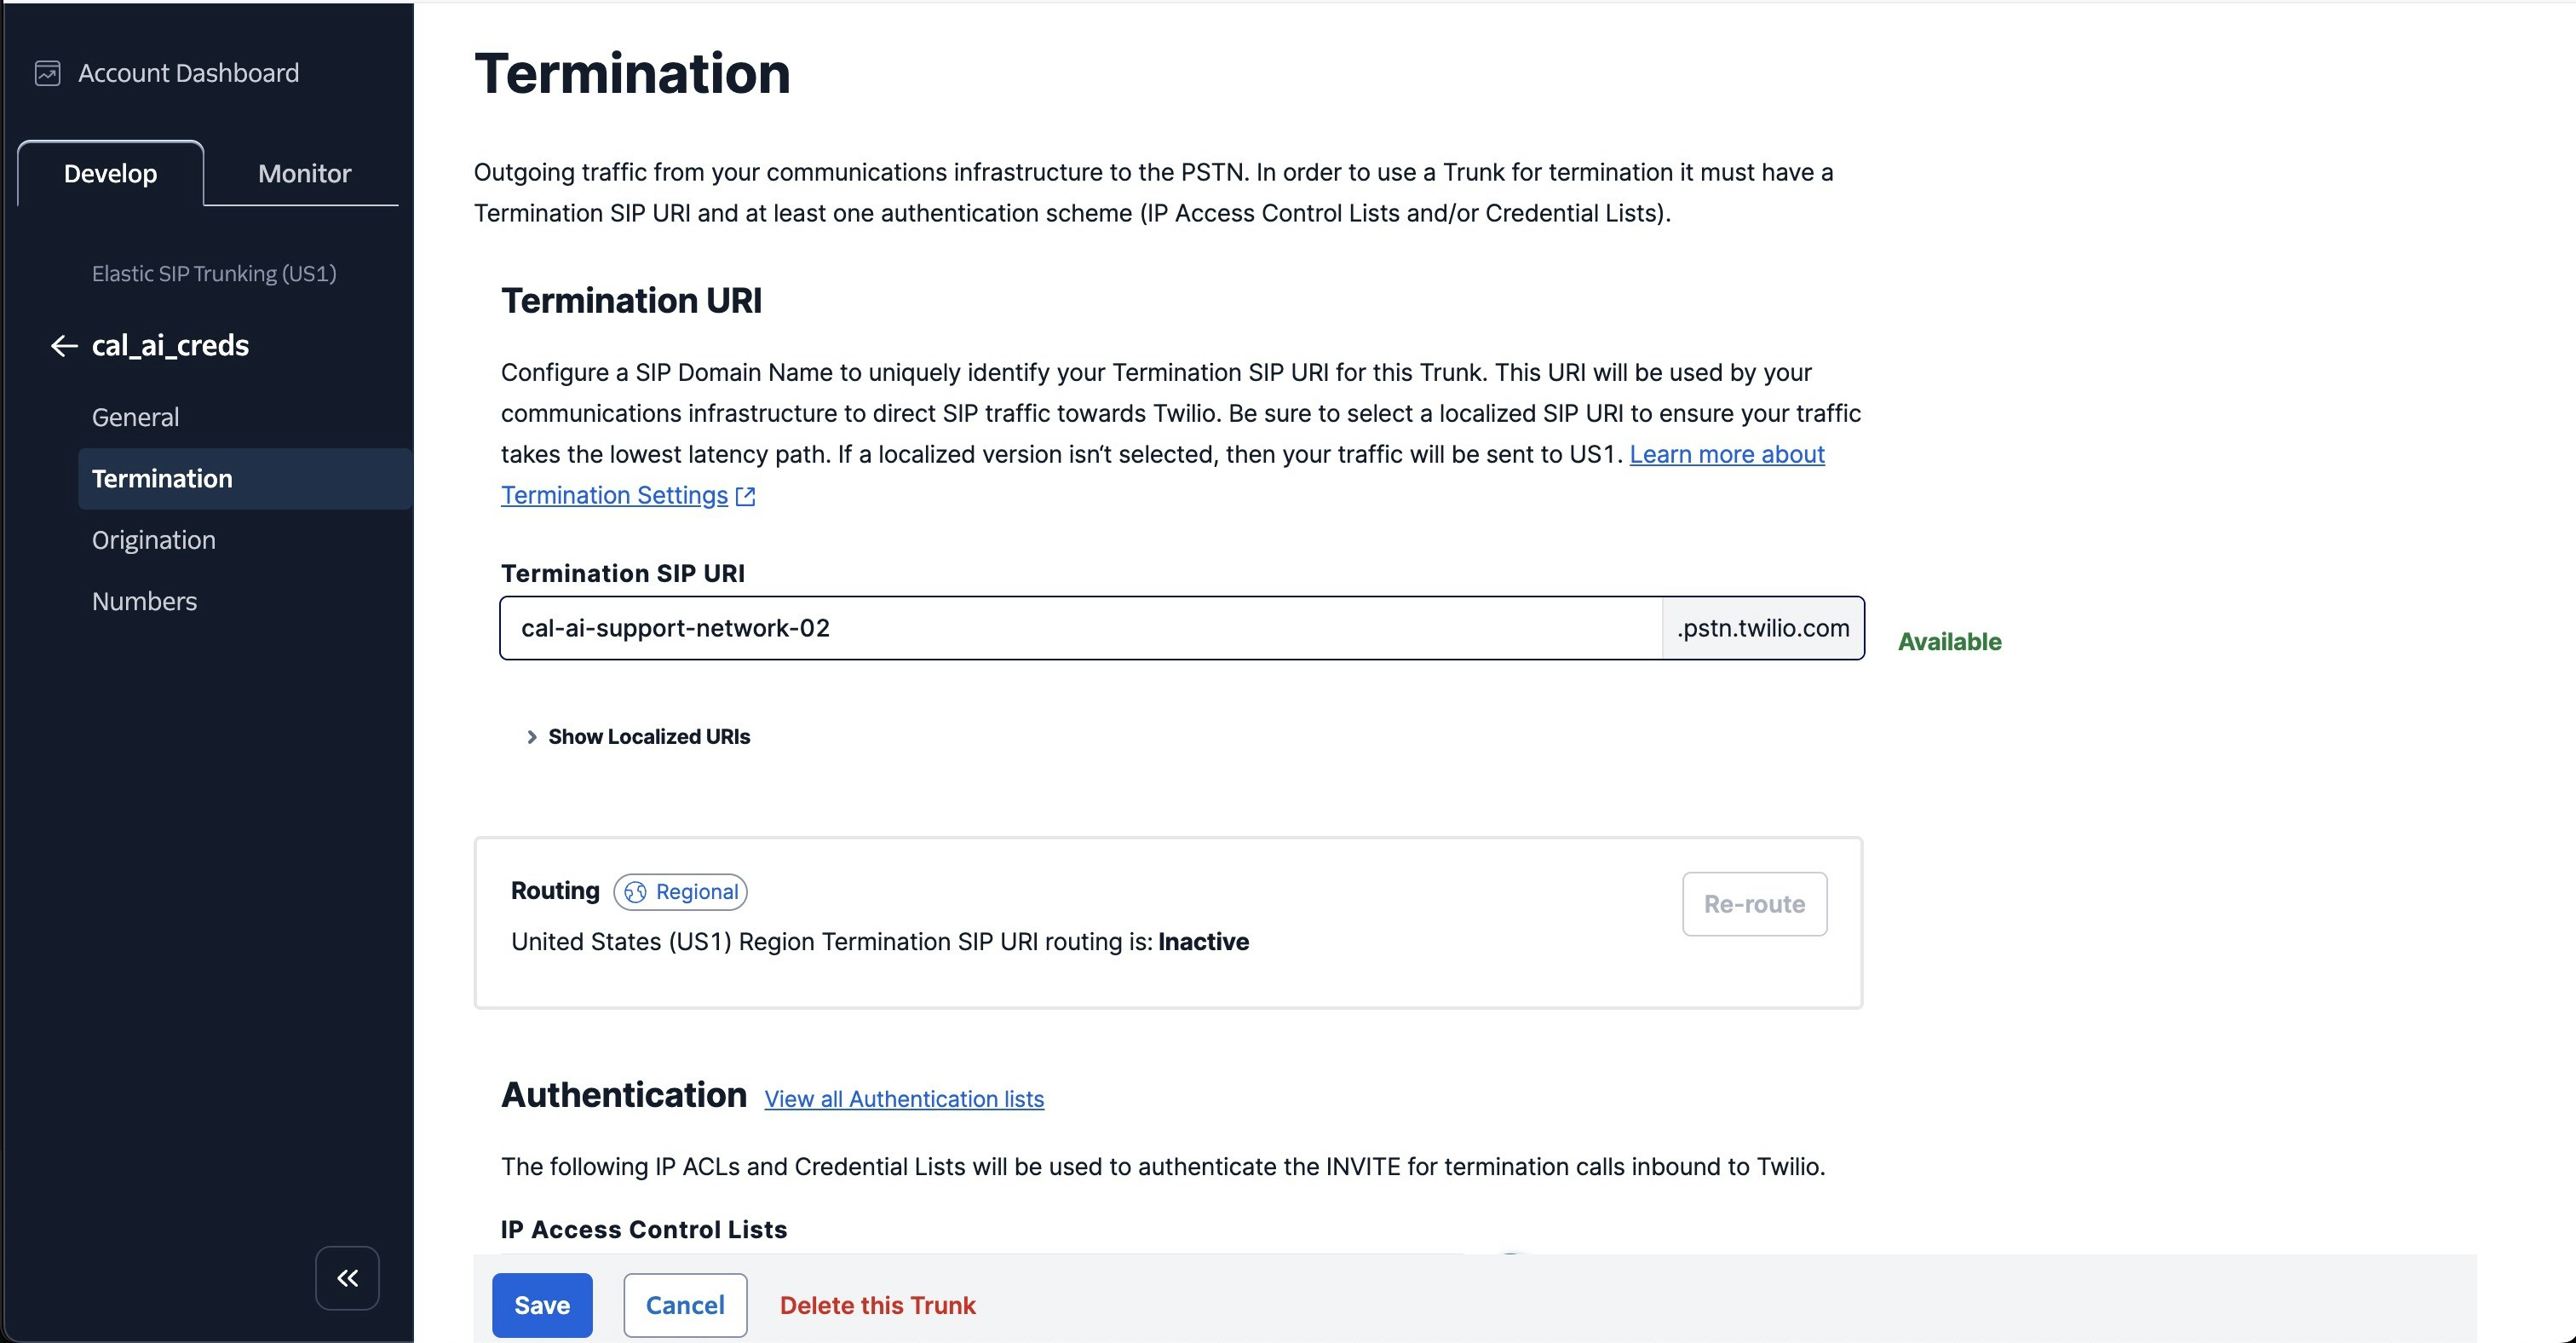Click the back arrow beside cal_ai_creds
The width and height of the screenshot is (2576, 1343).
click(x=64, y=346)
